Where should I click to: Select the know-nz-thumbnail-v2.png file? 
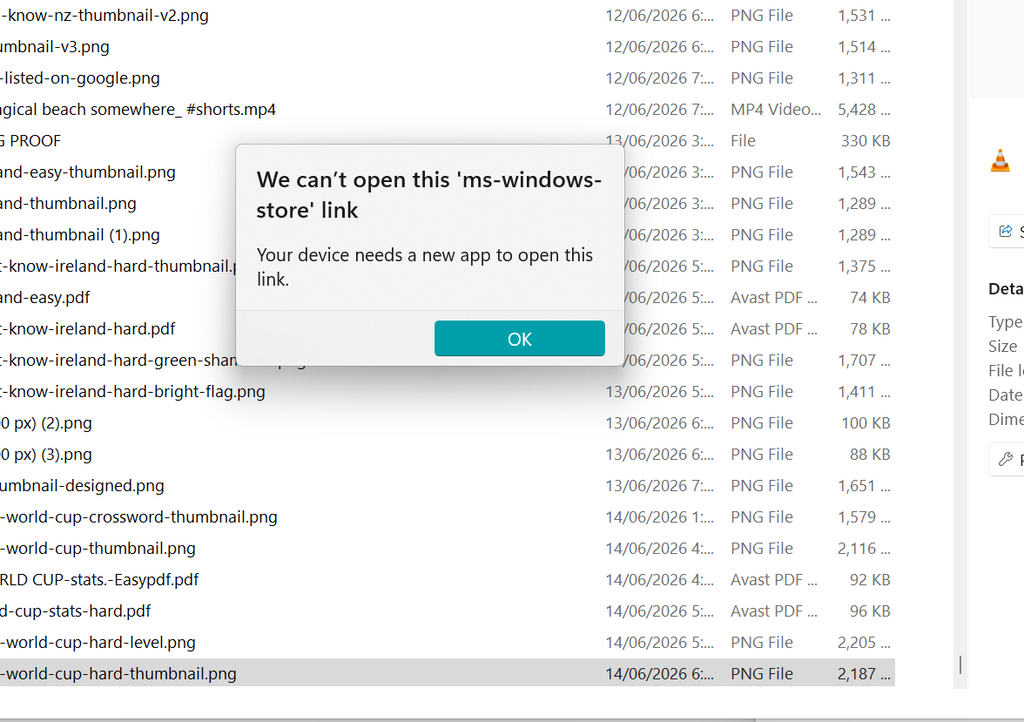point(447,15)
